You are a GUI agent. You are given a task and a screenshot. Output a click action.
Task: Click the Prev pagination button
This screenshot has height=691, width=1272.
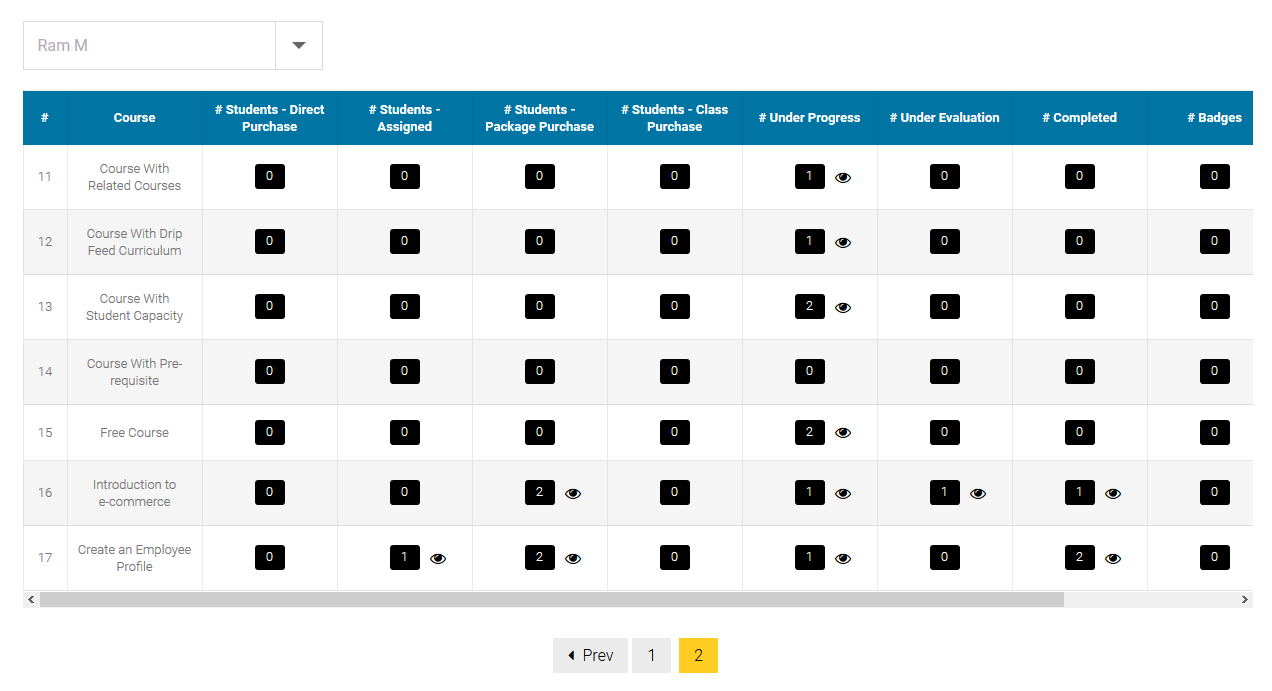point(590,656)
